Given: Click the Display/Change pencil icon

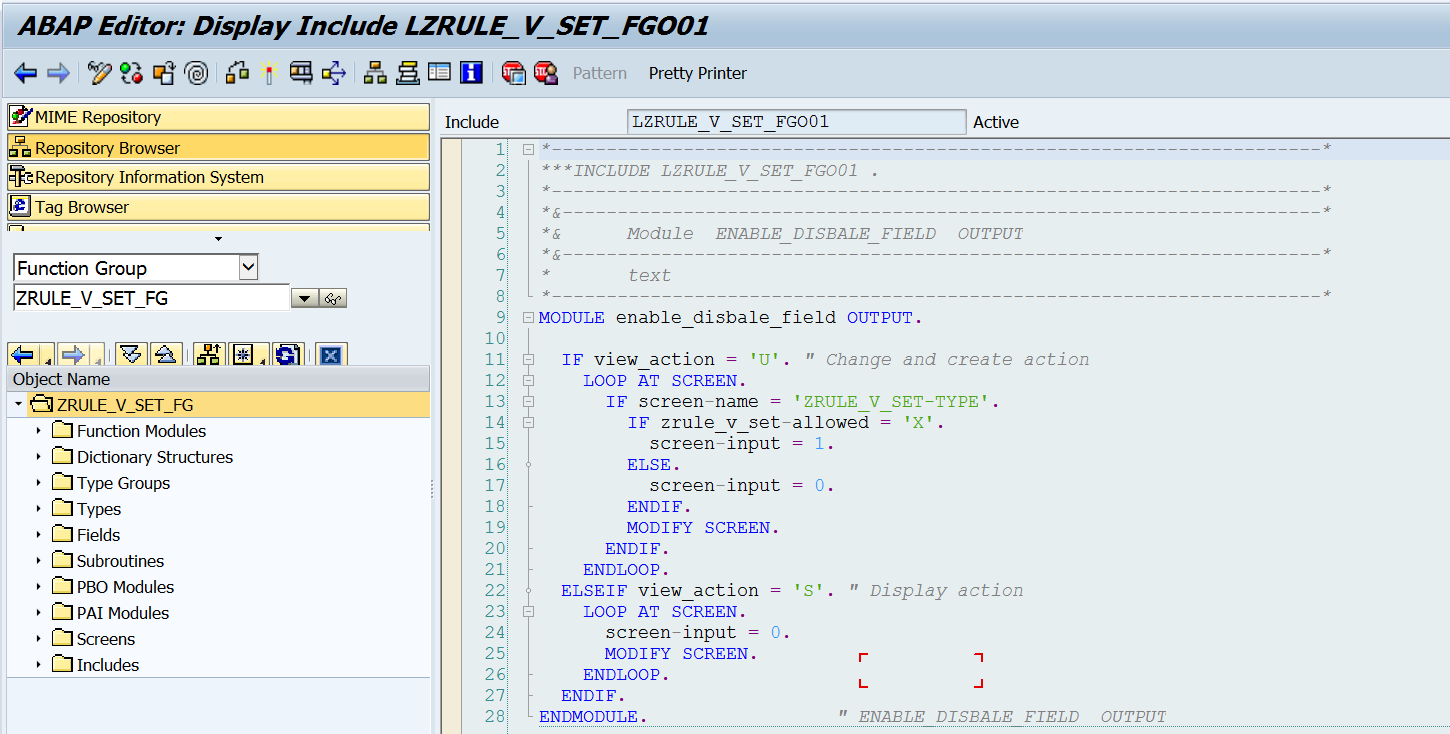Looking at the screenshot, I should point(99,73).
